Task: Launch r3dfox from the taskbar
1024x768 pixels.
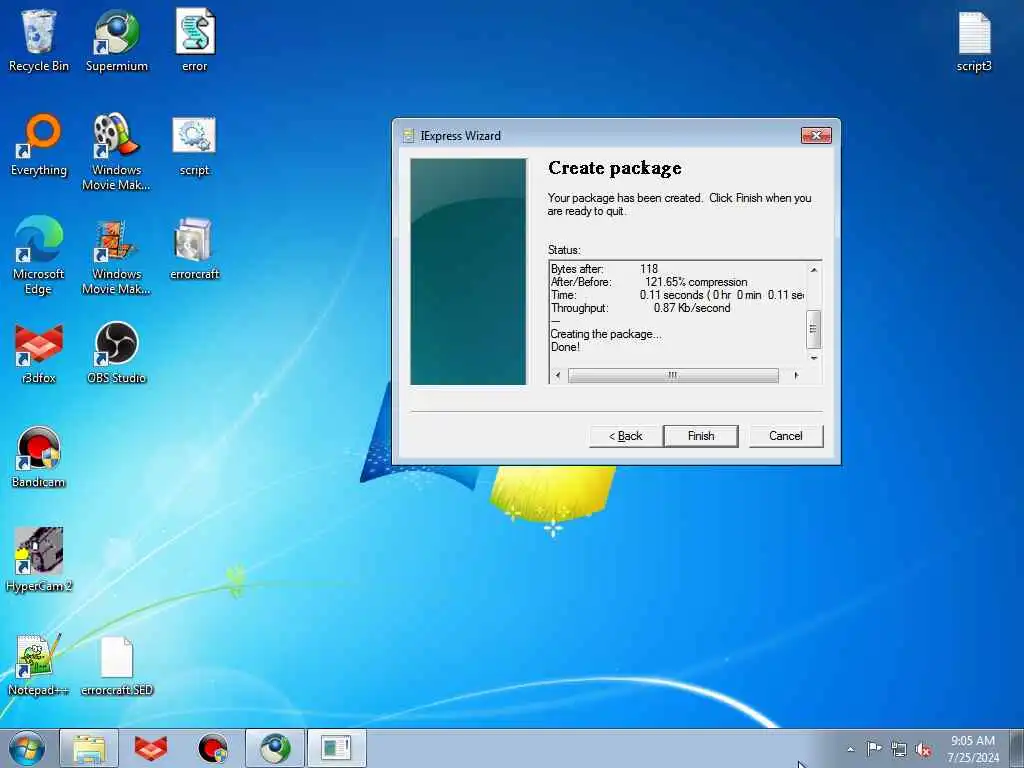Action: pyautogui.click(x=151, y=748)
